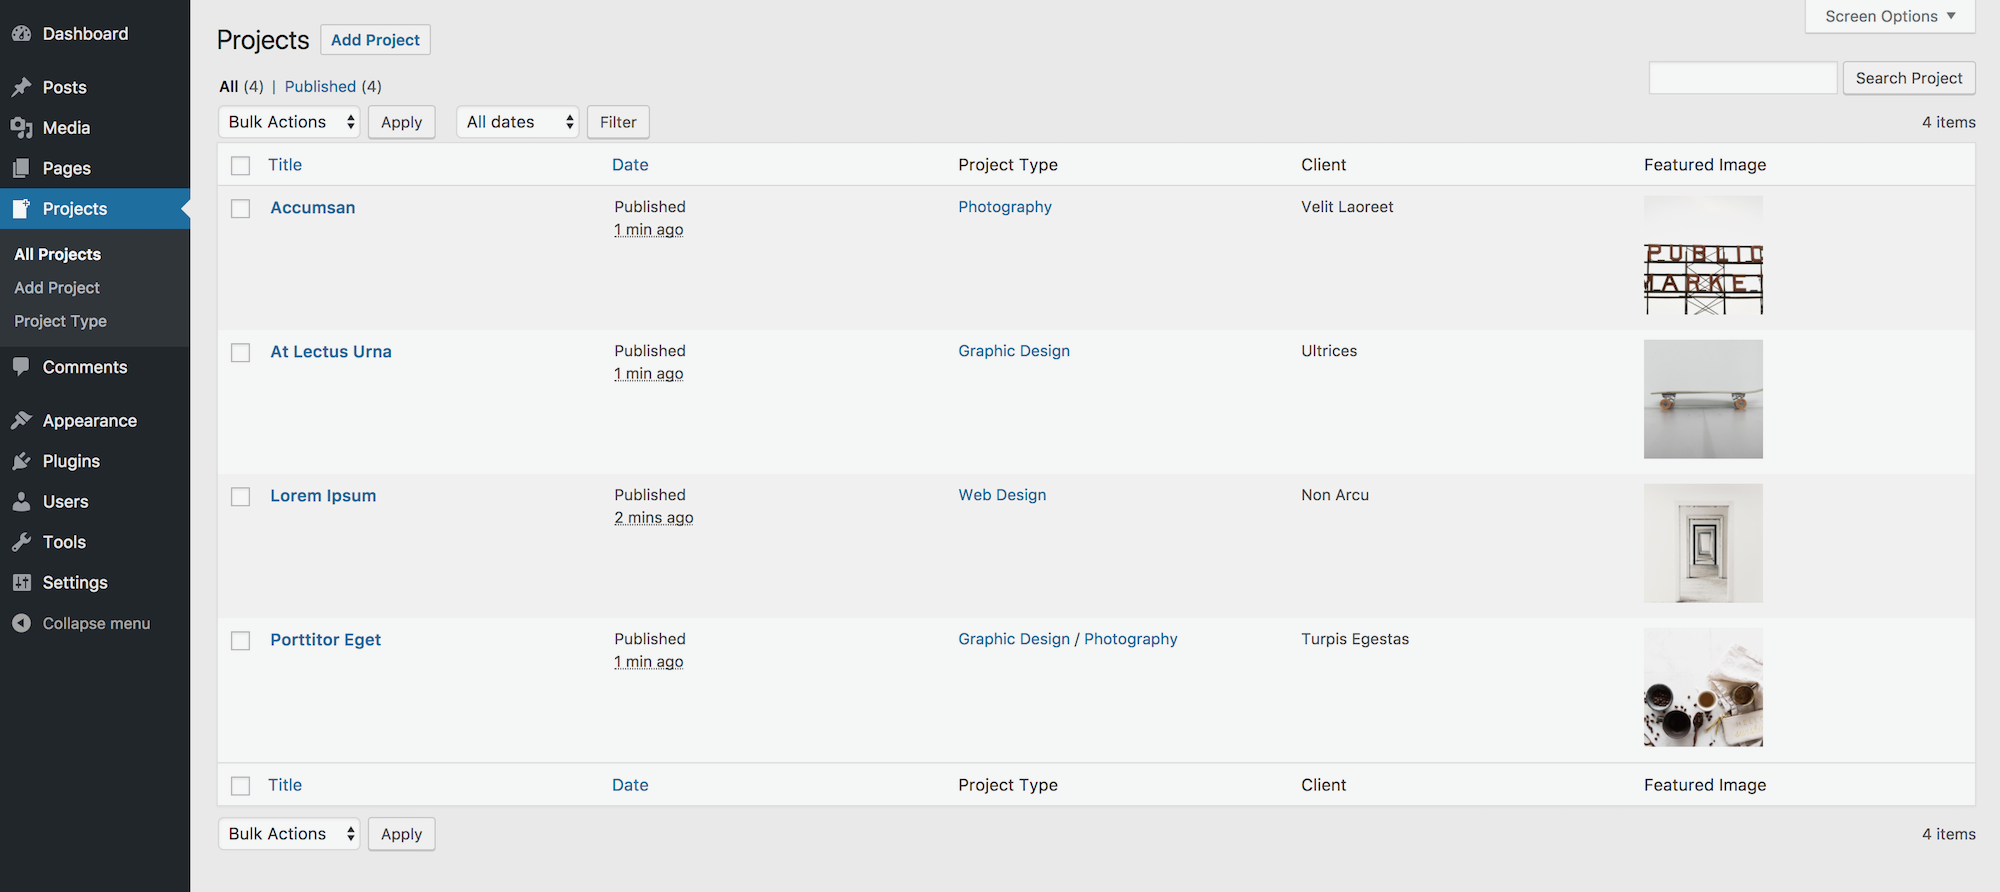The width and height of the screenshot is (2000, 892).
Task: Tick the select-all checkbox in the table footer
Action: 241,786
